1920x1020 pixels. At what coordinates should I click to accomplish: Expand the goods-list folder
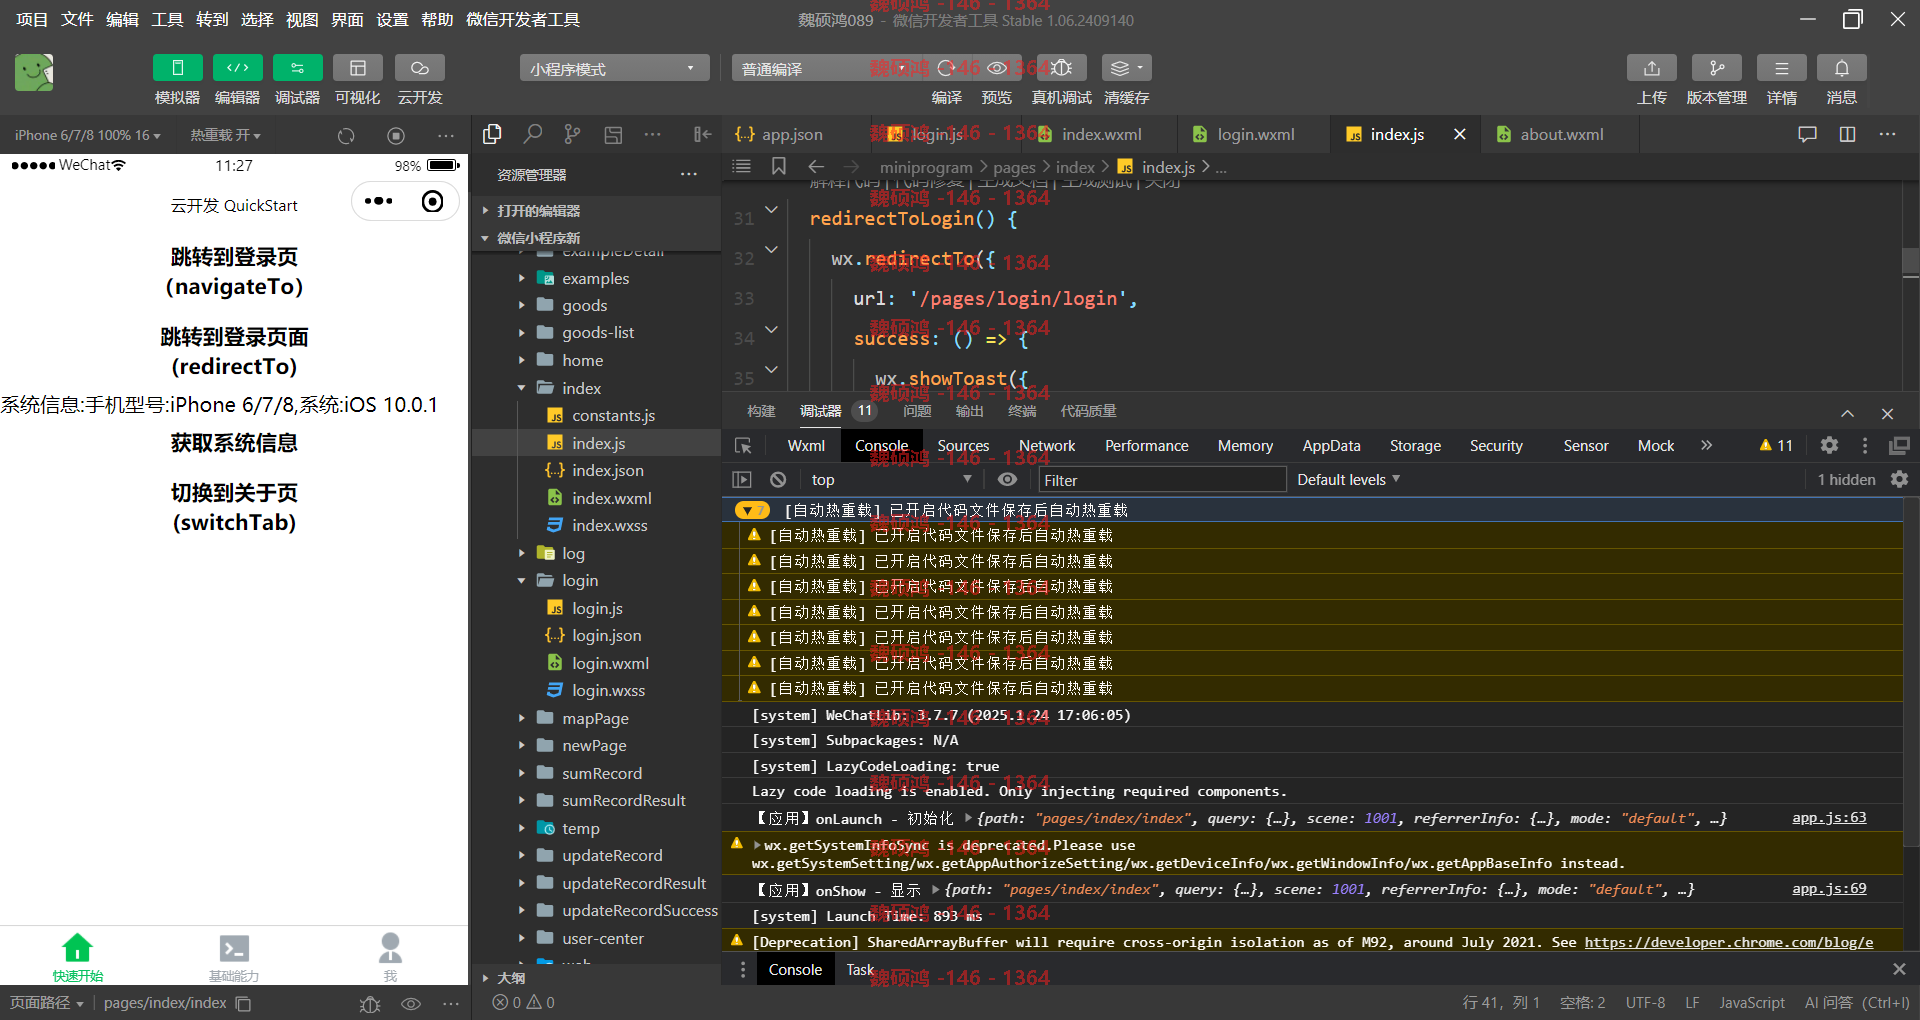click(x=597, y=332)
